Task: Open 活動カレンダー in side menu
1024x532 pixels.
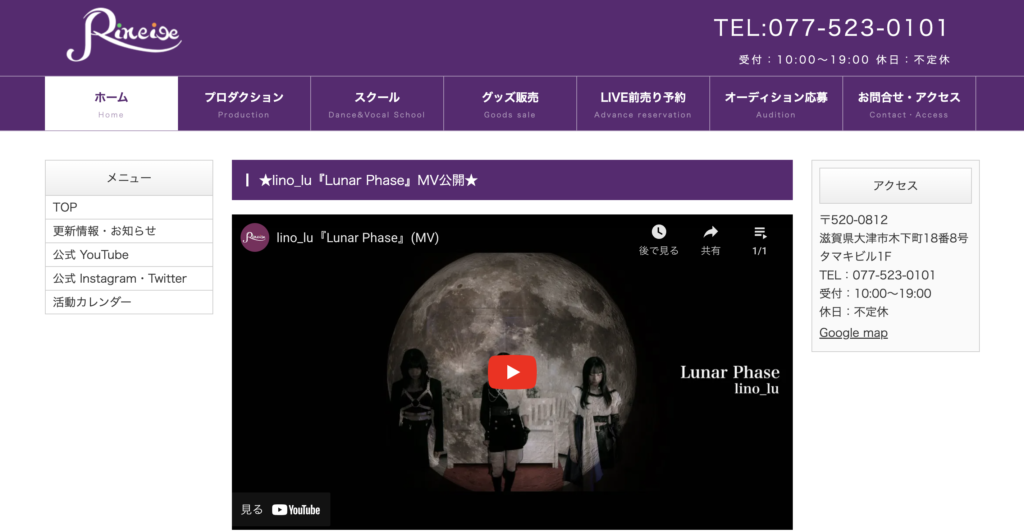Action: [x=129, y=302]
